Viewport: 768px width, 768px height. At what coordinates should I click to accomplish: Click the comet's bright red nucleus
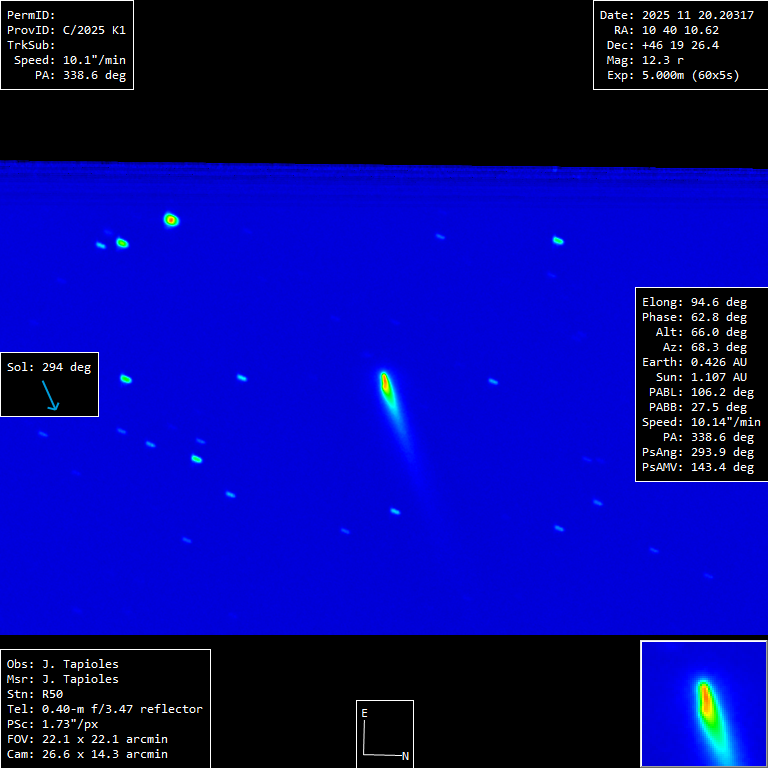(x=385, y=382)
